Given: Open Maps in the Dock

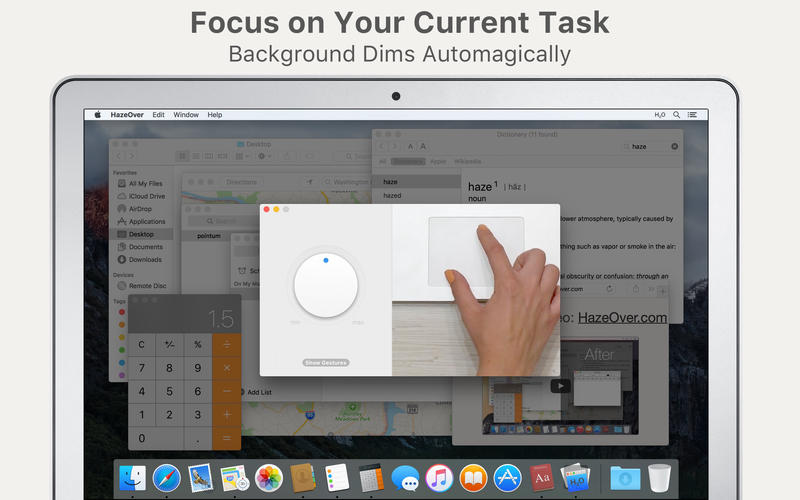Looking at the screenshot, I should 234,479.
